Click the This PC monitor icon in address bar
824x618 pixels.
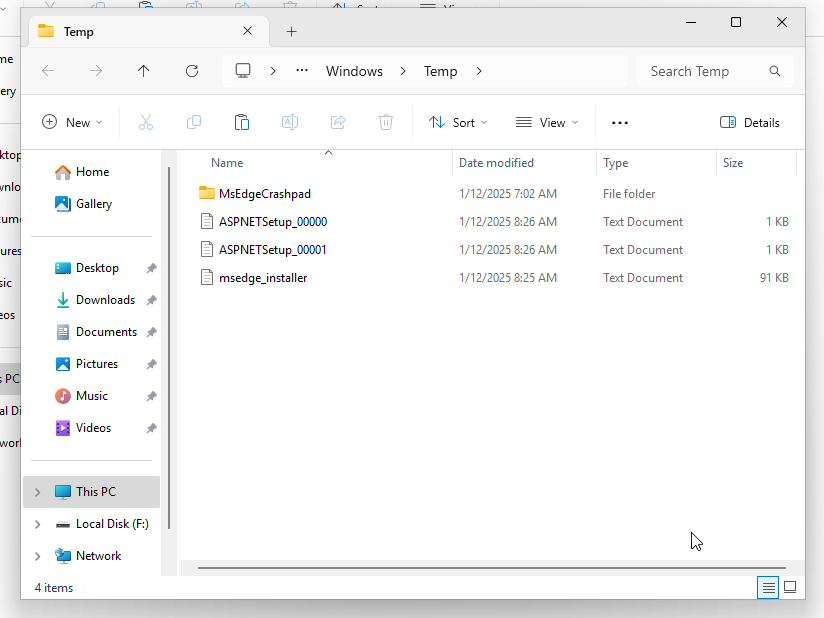(243, 71)
